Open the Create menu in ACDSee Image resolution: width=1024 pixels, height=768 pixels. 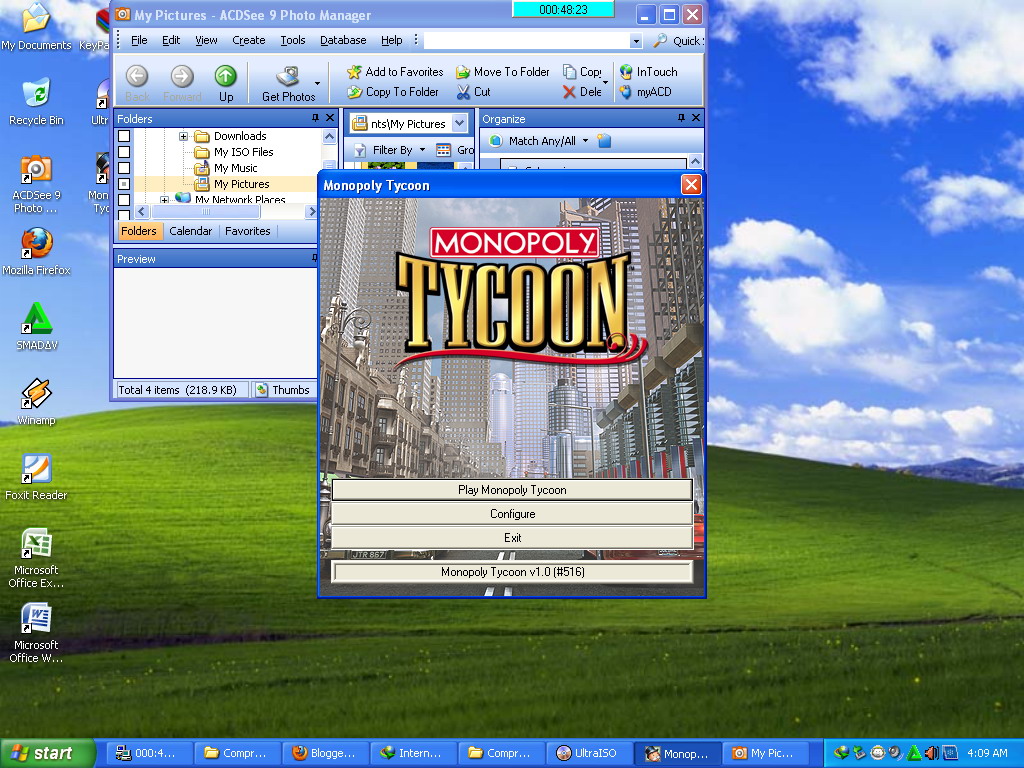[x=249, y=40]
